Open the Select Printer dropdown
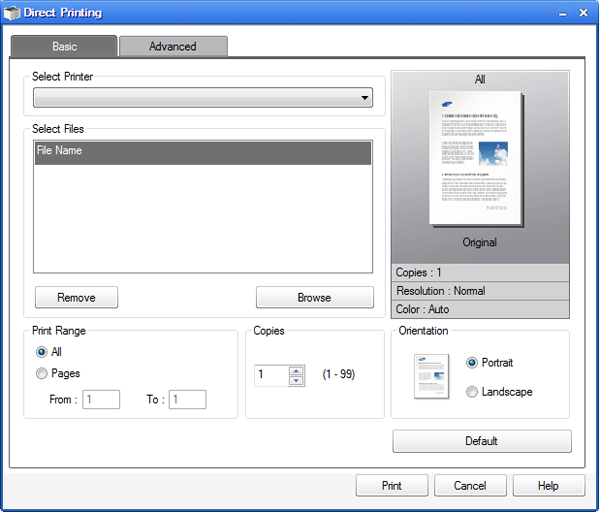The image size is (600, 512). 203,98
